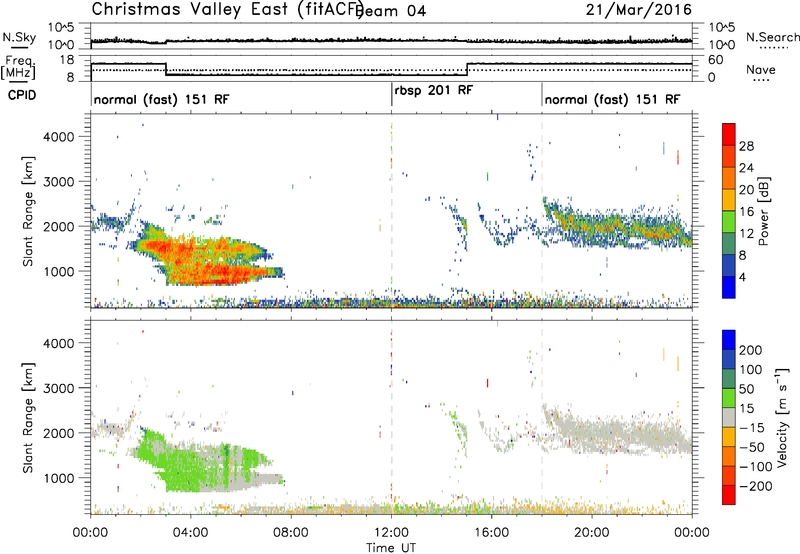Click the 'Slant Range [km]' label of velocity panel

click(x=28, y=417)
